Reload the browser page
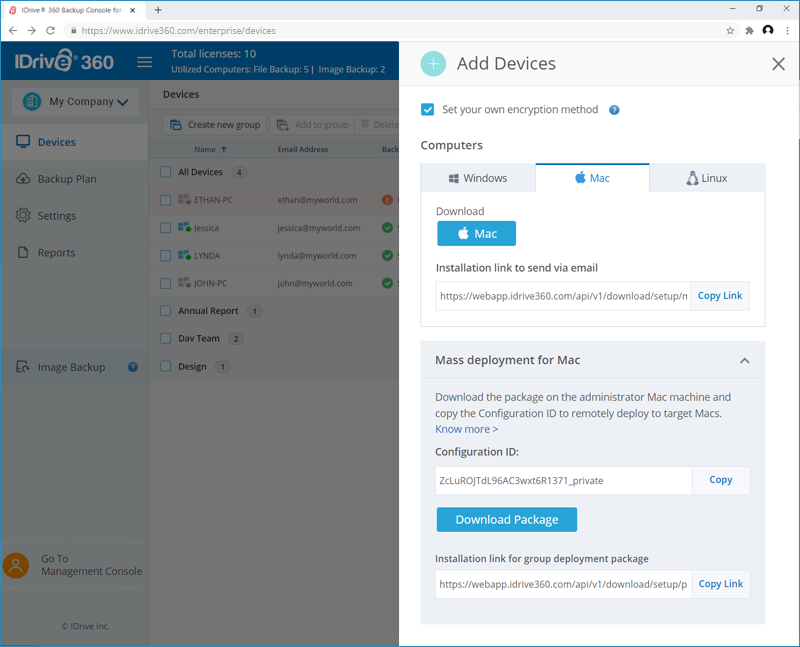The width and height of the screenshot is (800, 647). (50, 31)
